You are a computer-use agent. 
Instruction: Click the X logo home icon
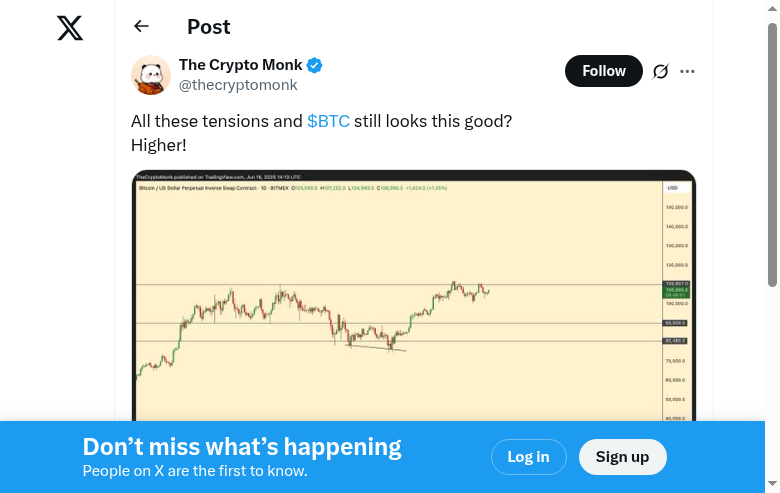click(70, 28)
